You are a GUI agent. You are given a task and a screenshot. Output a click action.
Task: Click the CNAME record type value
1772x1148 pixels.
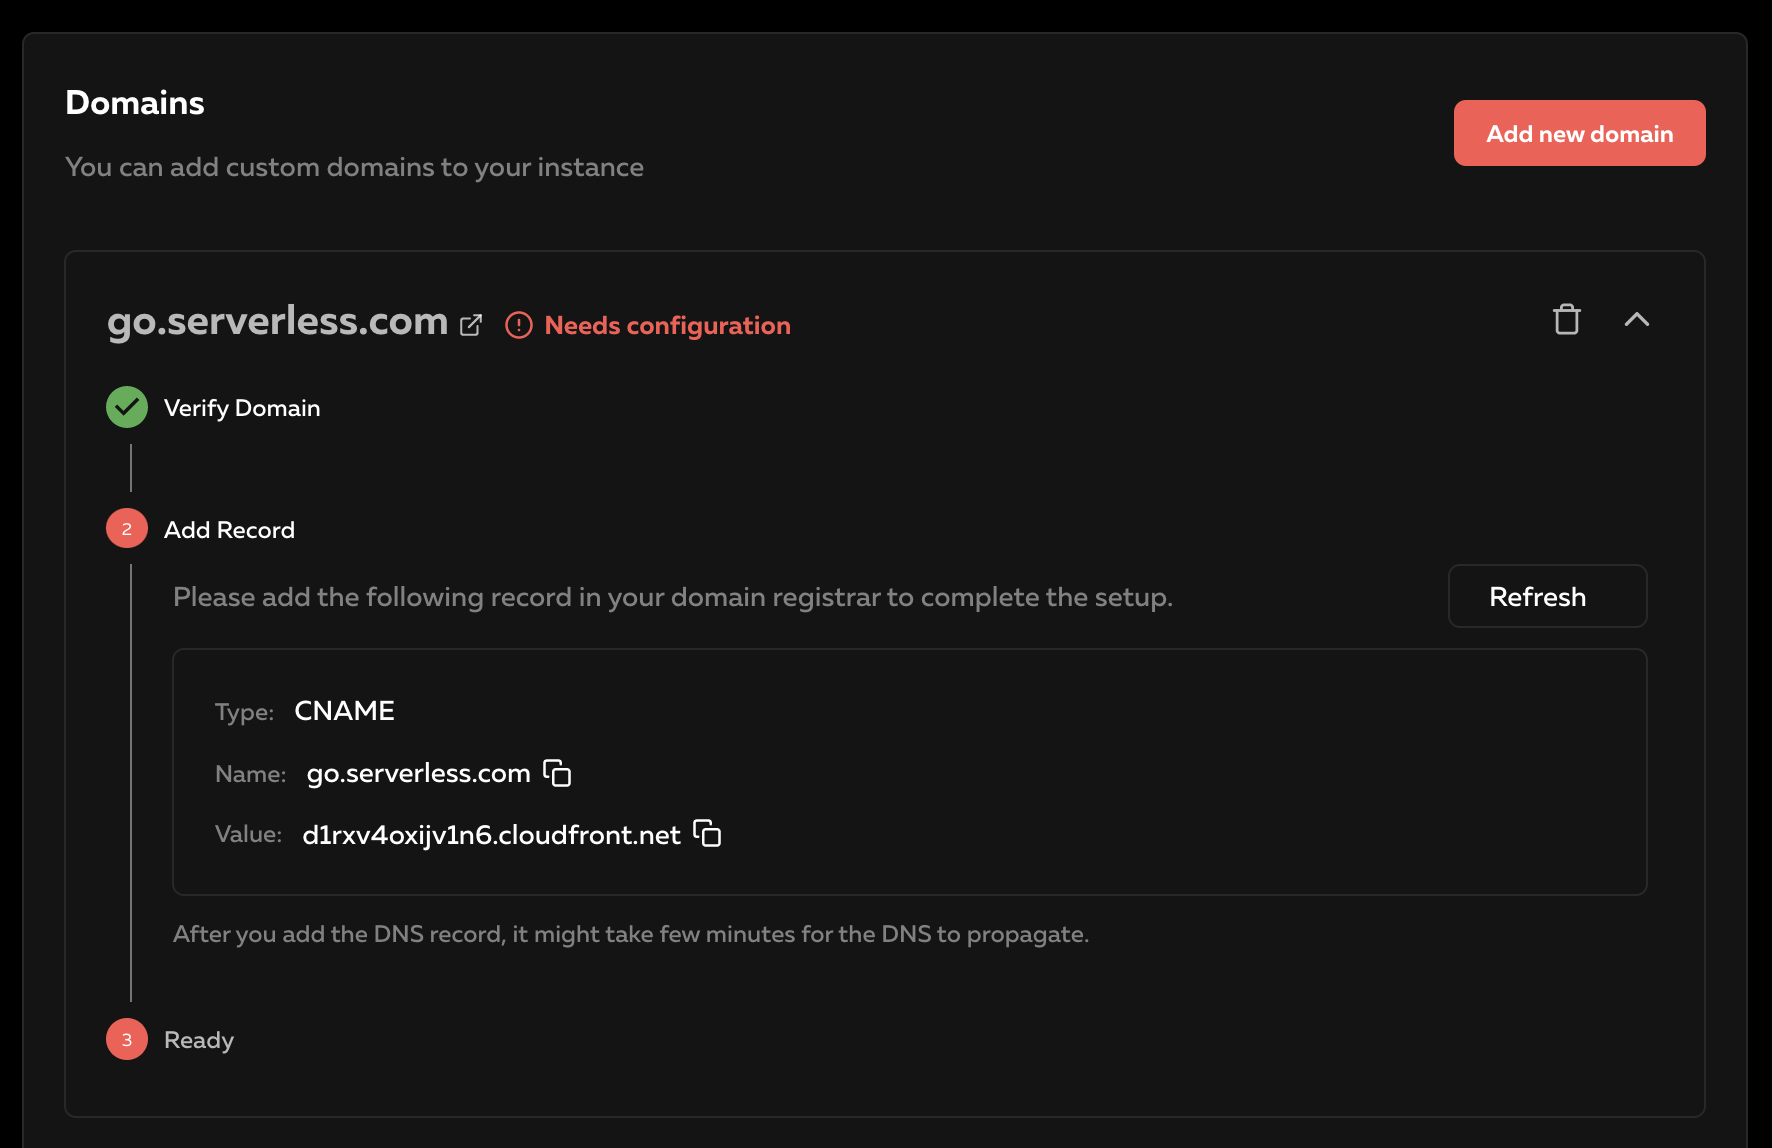click(x=344, y=711)
